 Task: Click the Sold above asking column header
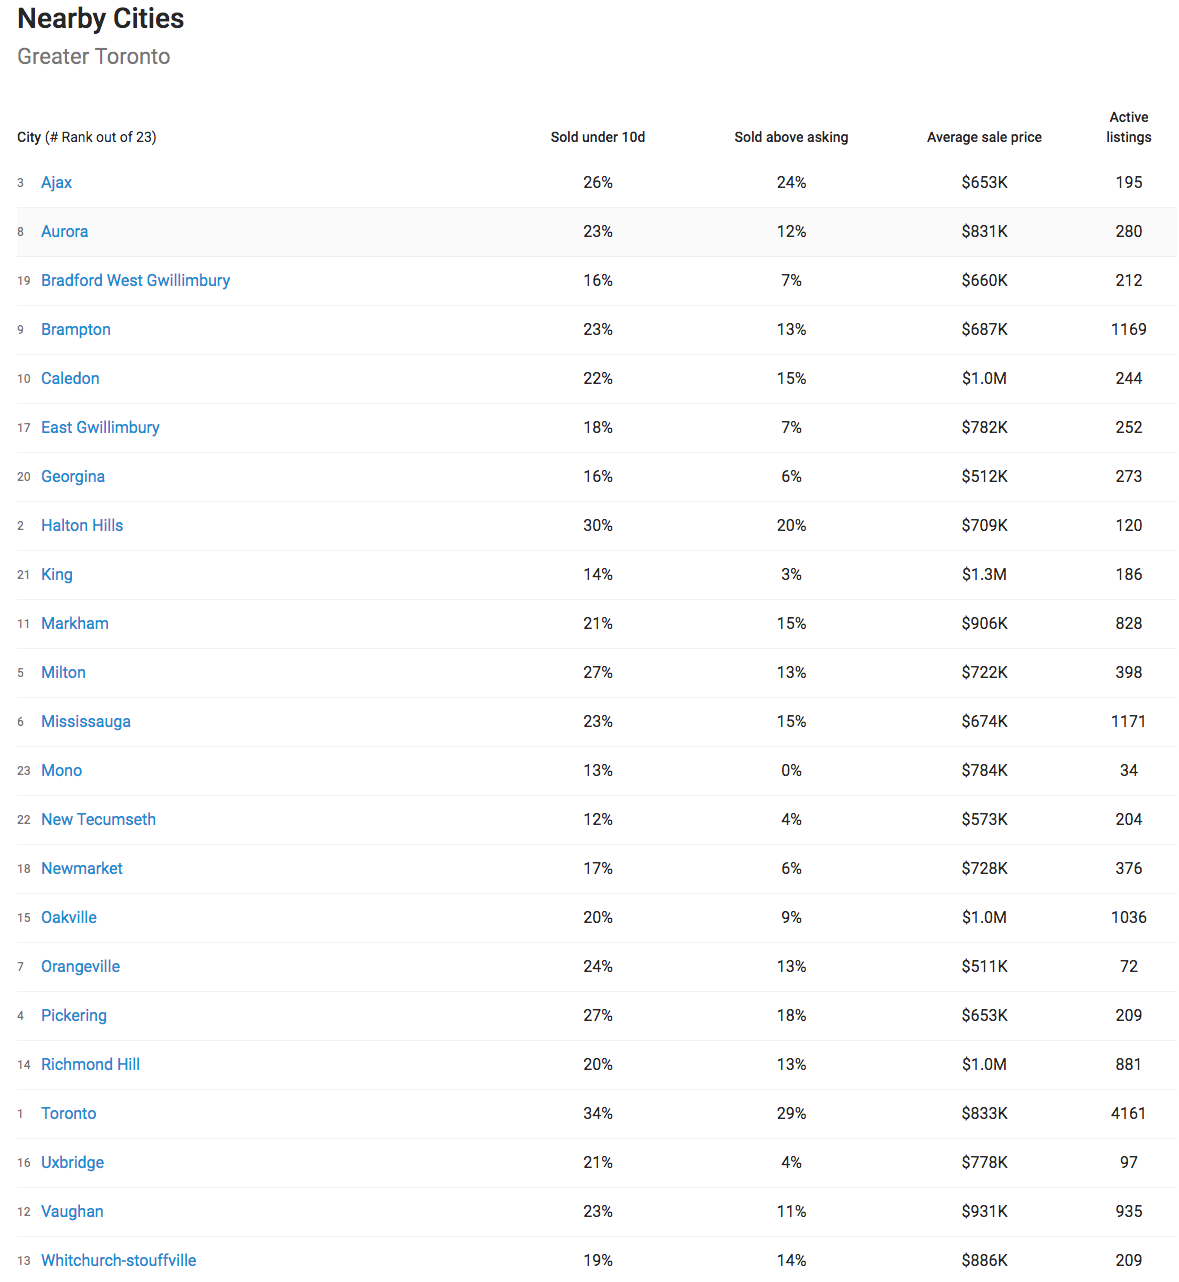pyautogui.click(x=791, y=137)
